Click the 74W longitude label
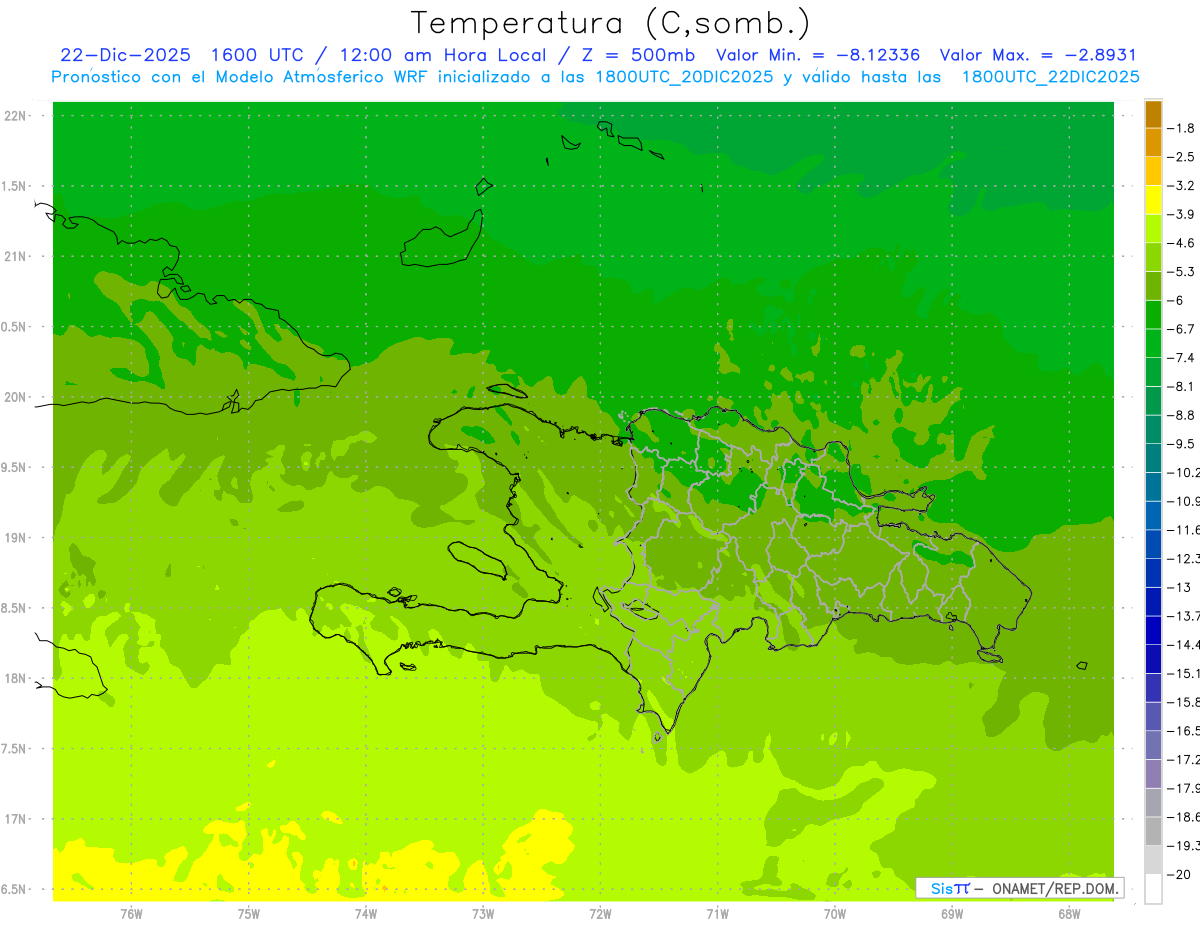The image size is (1200, 927). click(366, 913)
